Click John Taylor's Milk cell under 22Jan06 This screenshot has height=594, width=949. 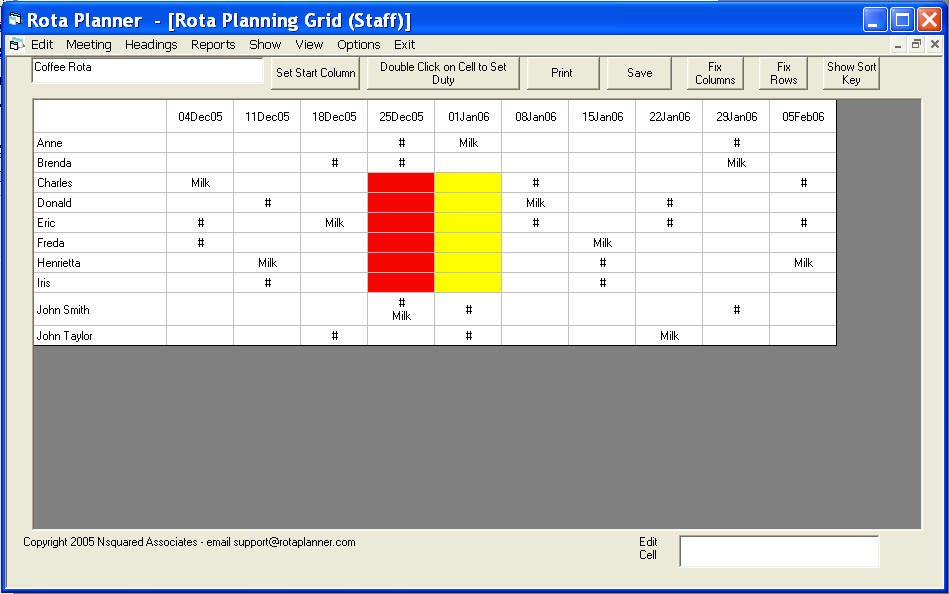[669, 335]
